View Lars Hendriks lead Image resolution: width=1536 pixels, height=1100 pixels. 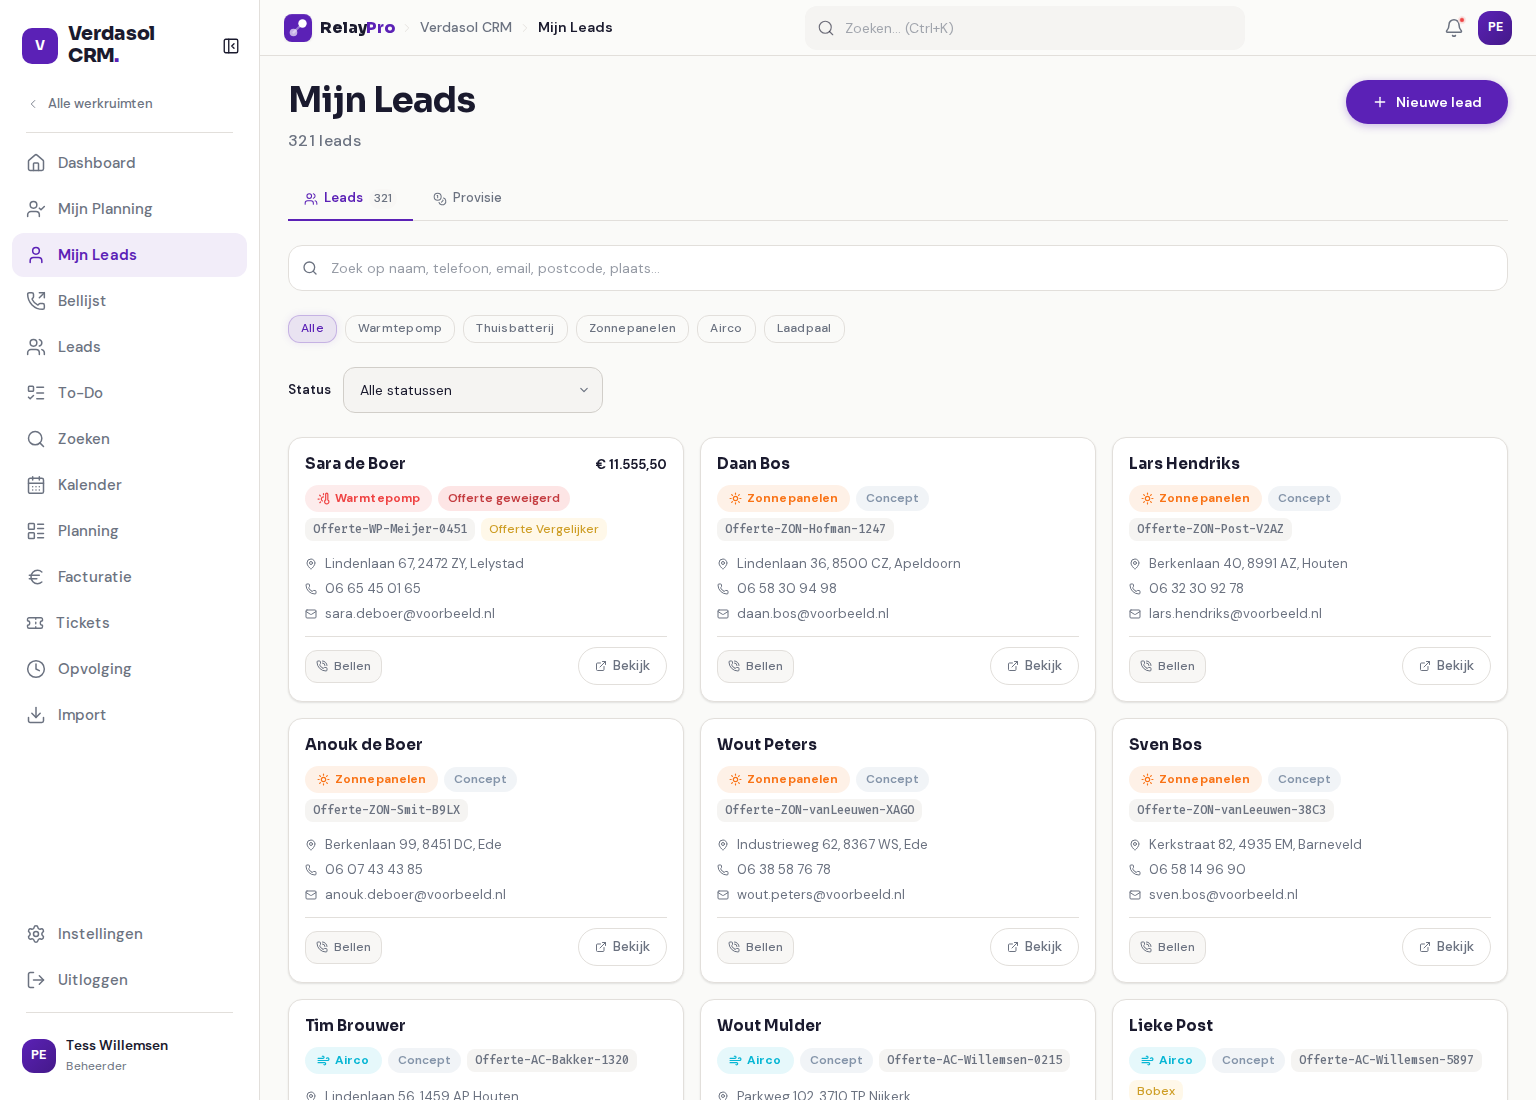[x=1446, y=666]
